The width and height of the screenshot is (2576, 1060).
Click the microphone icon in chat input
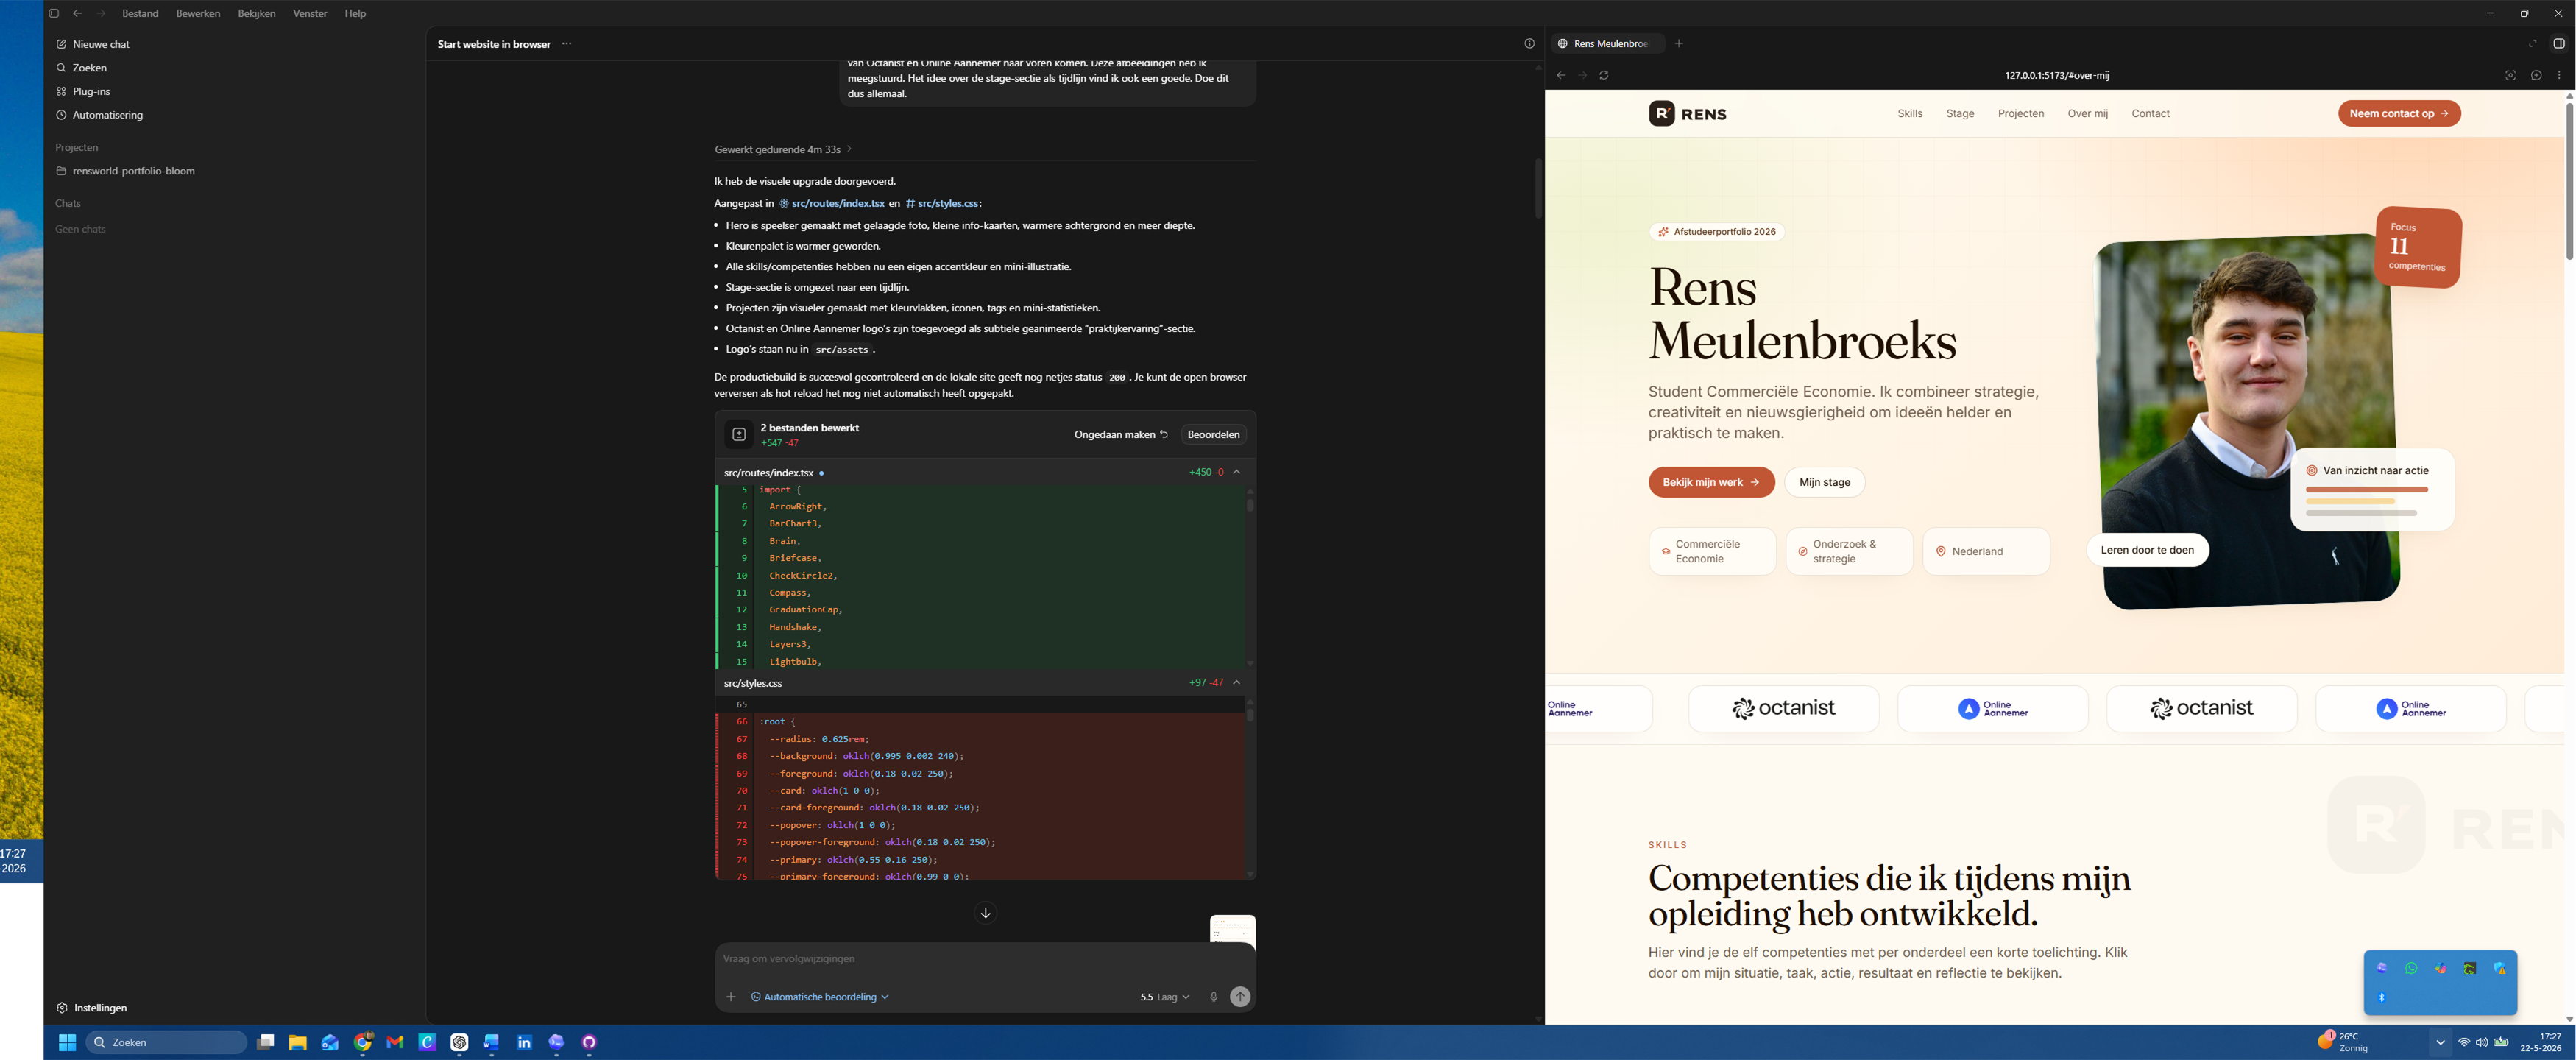click(x=1213, y=997)
